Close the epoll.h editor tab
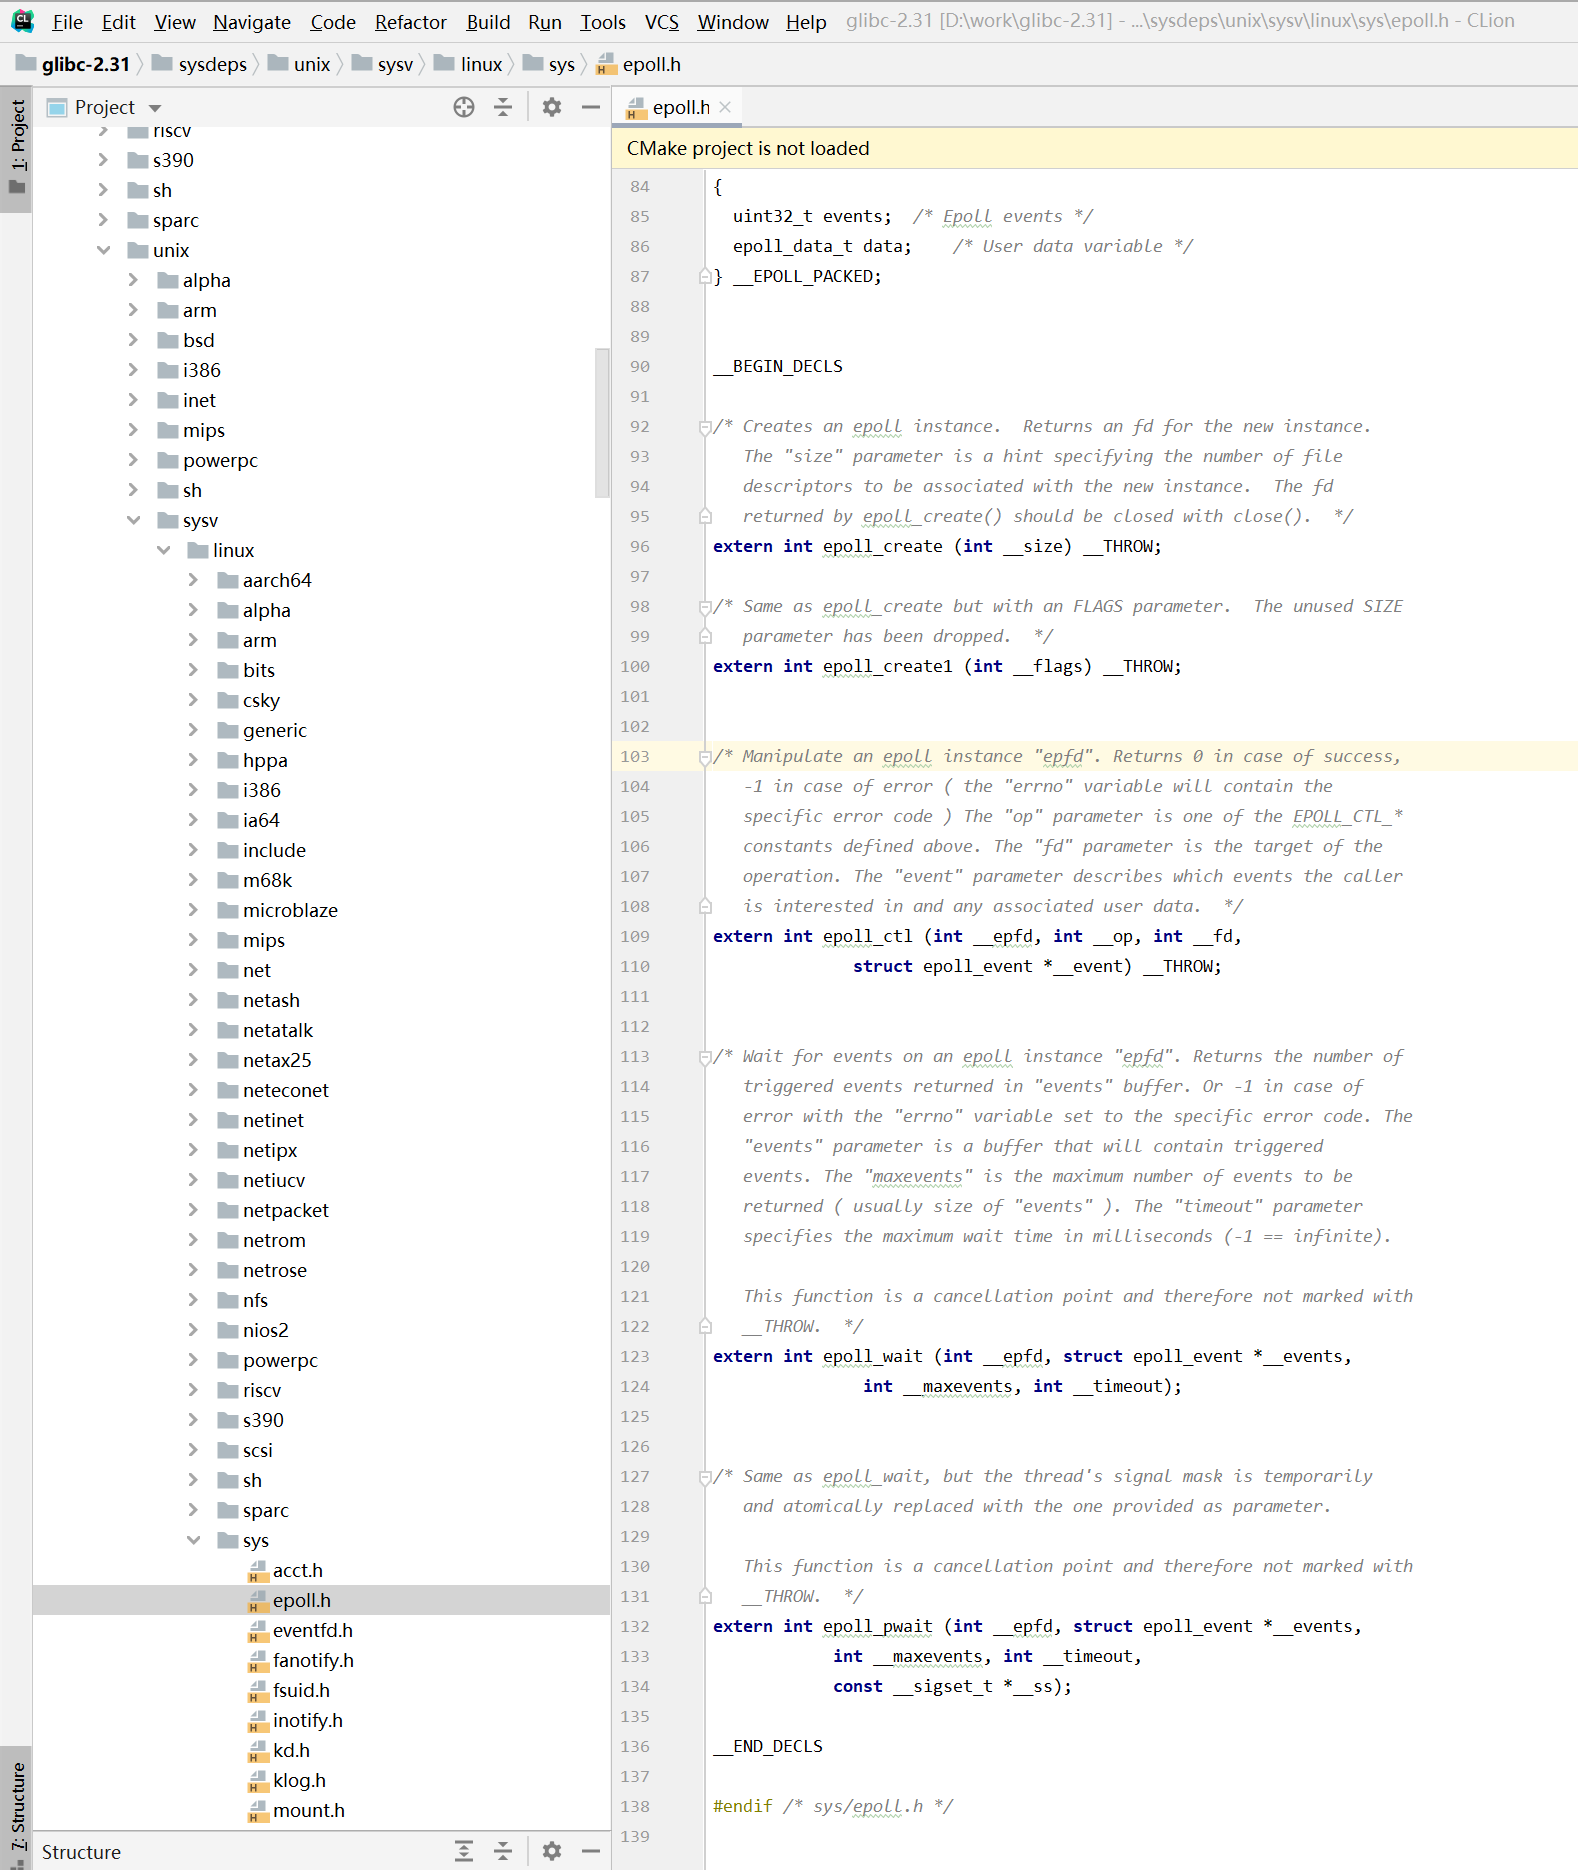 [x=726, y=107]
